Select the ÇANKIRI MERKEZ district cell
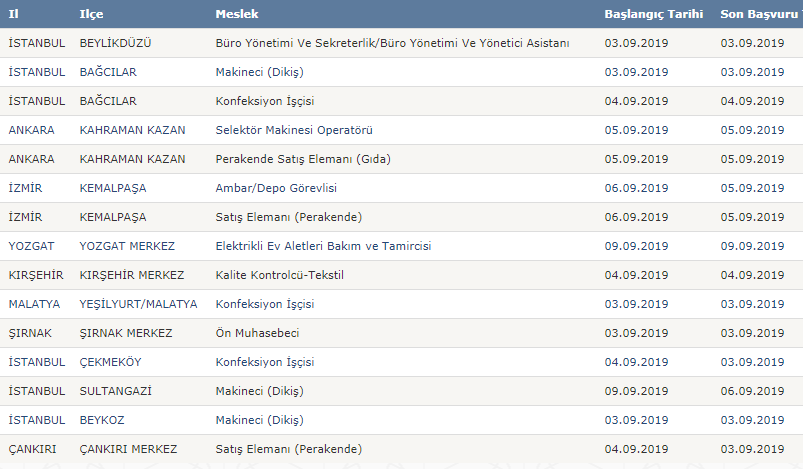Image resolution: width=803 pixels, height=469 pixels. (128, 449)
